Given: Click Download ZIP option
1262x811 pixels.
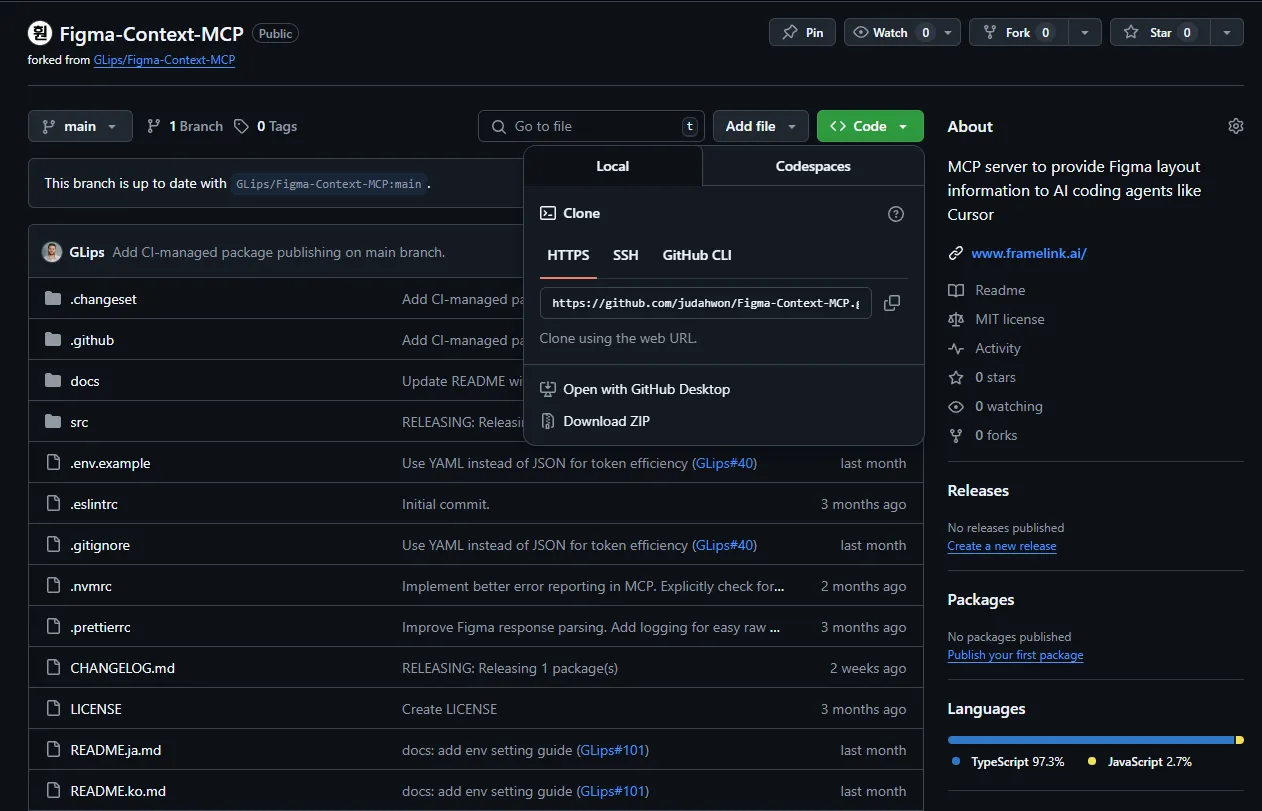Looking at the screenshot, I should [606, 421].
